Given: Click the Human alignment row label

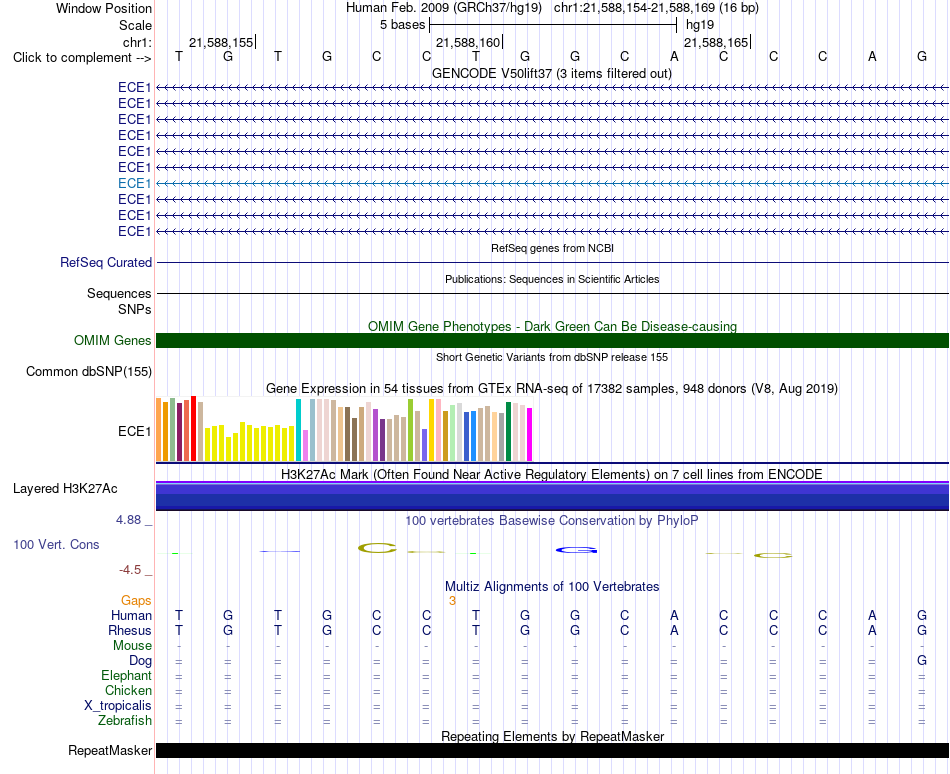Looking at the screenshot, I should pyautogui.click(x=131, y=616).
